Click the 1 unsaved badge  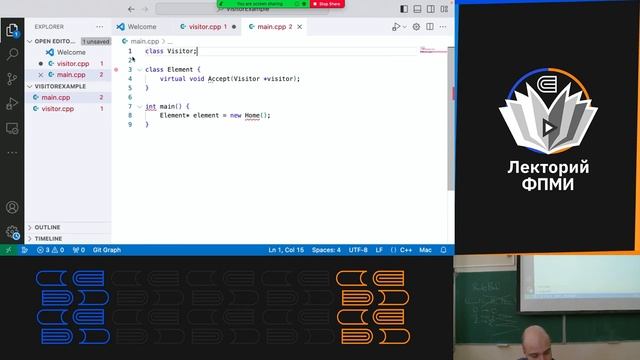click(96, 42)
